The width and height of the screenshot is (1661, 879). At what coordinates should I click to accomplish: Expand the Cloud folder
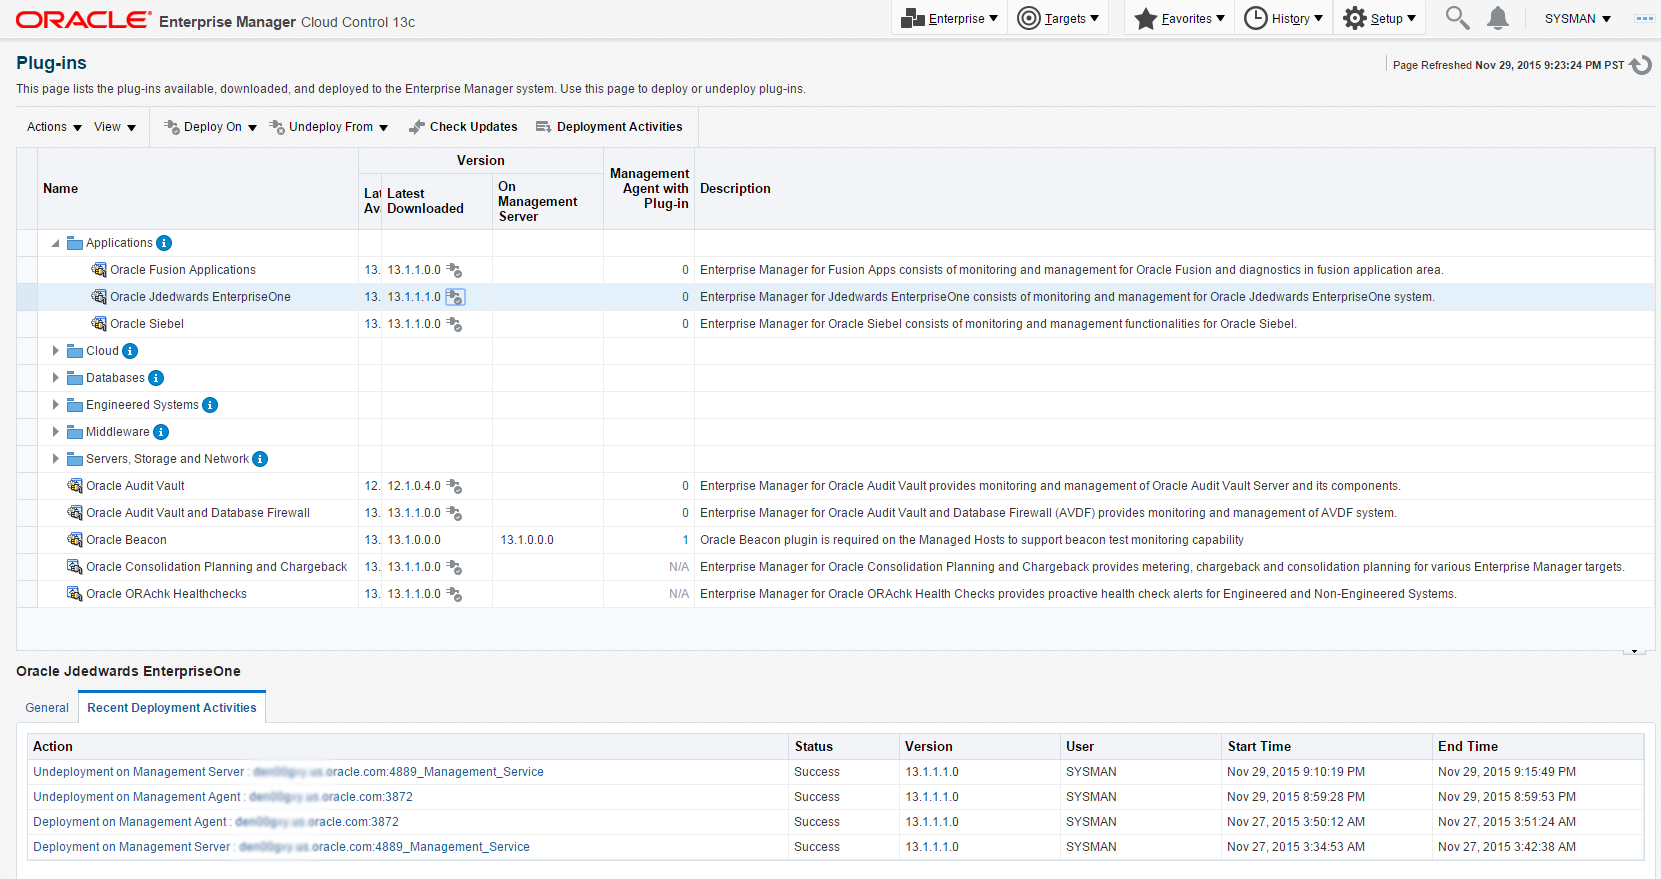click(55, 351)
